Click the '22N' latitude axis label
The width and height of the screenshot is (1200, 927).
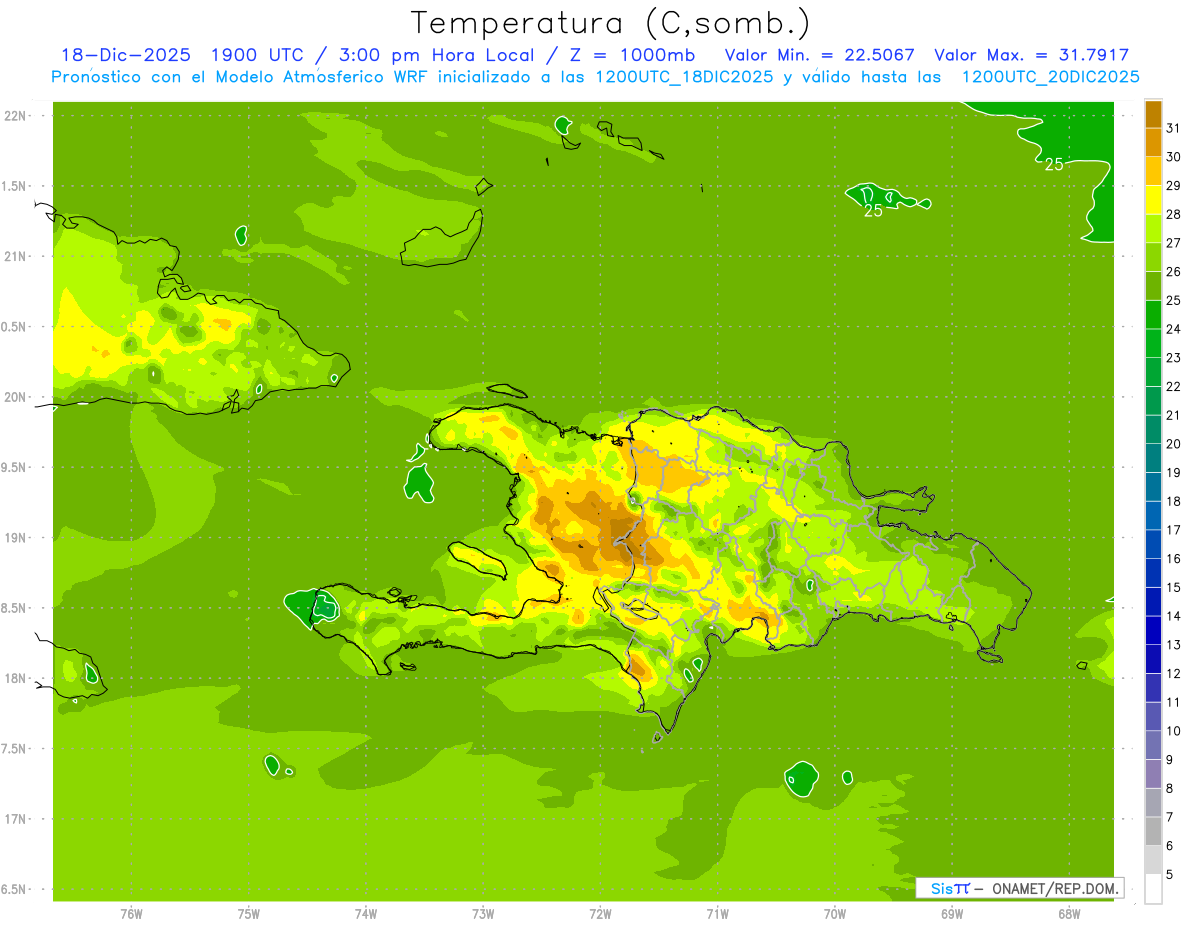pos(16,116)
